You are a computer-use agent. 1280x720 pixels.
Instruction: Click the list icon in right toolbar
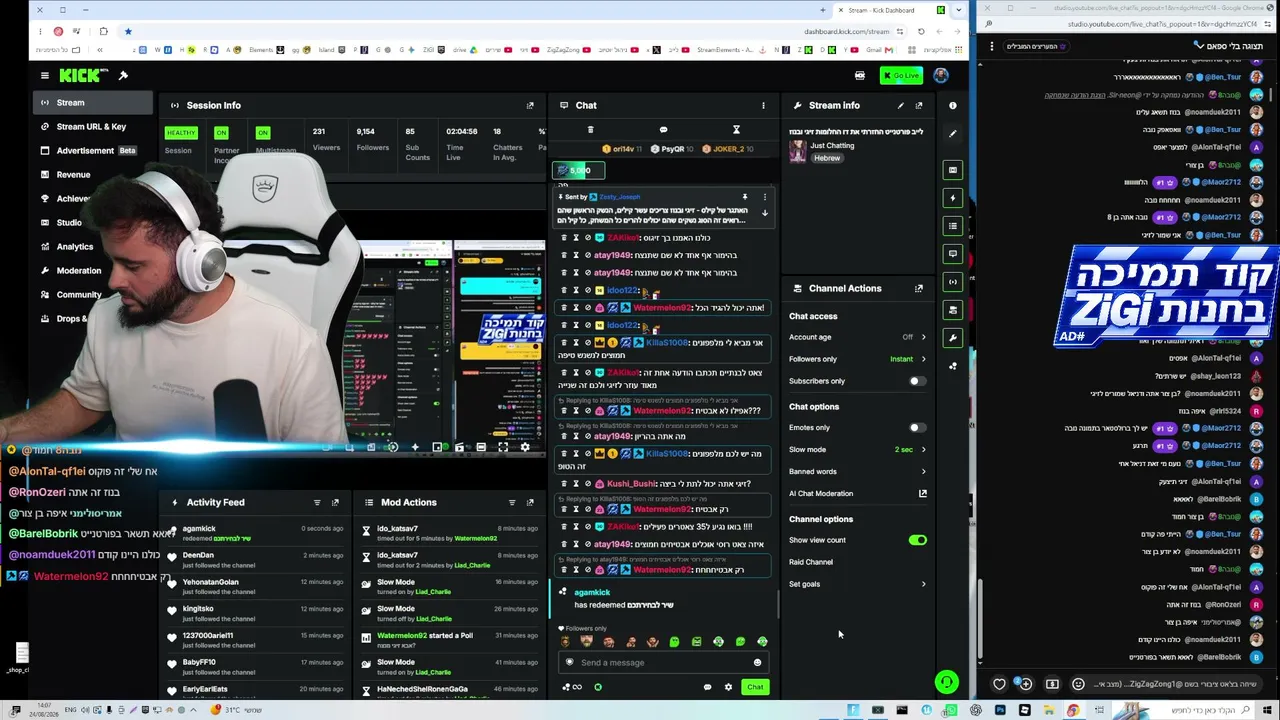tap(953, 226)
